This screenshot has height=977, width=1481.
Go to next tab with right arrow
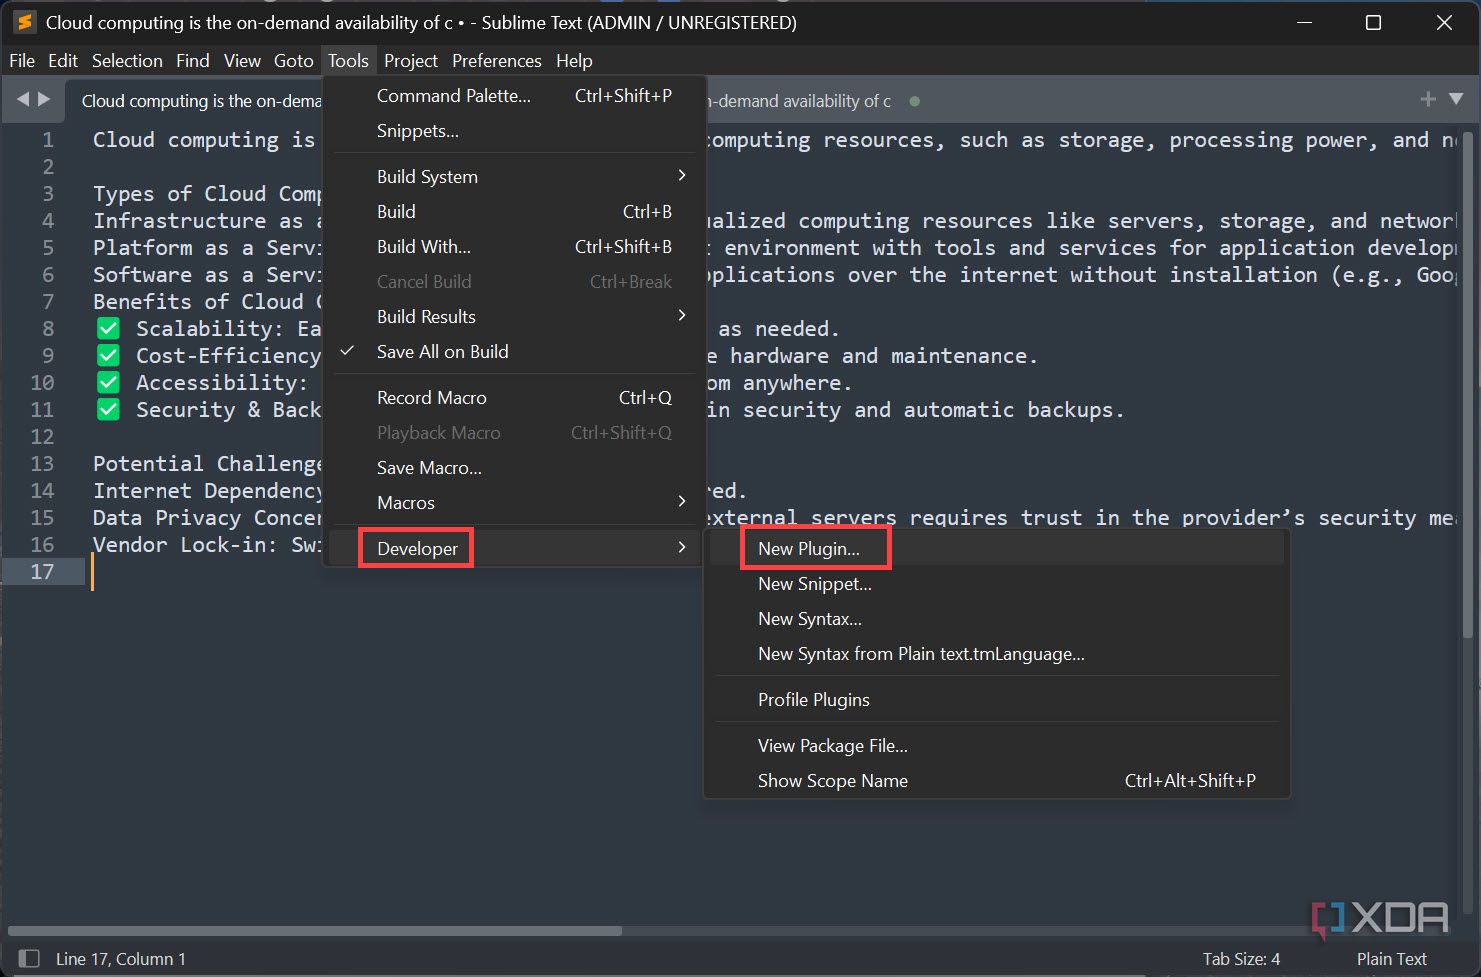44,99
